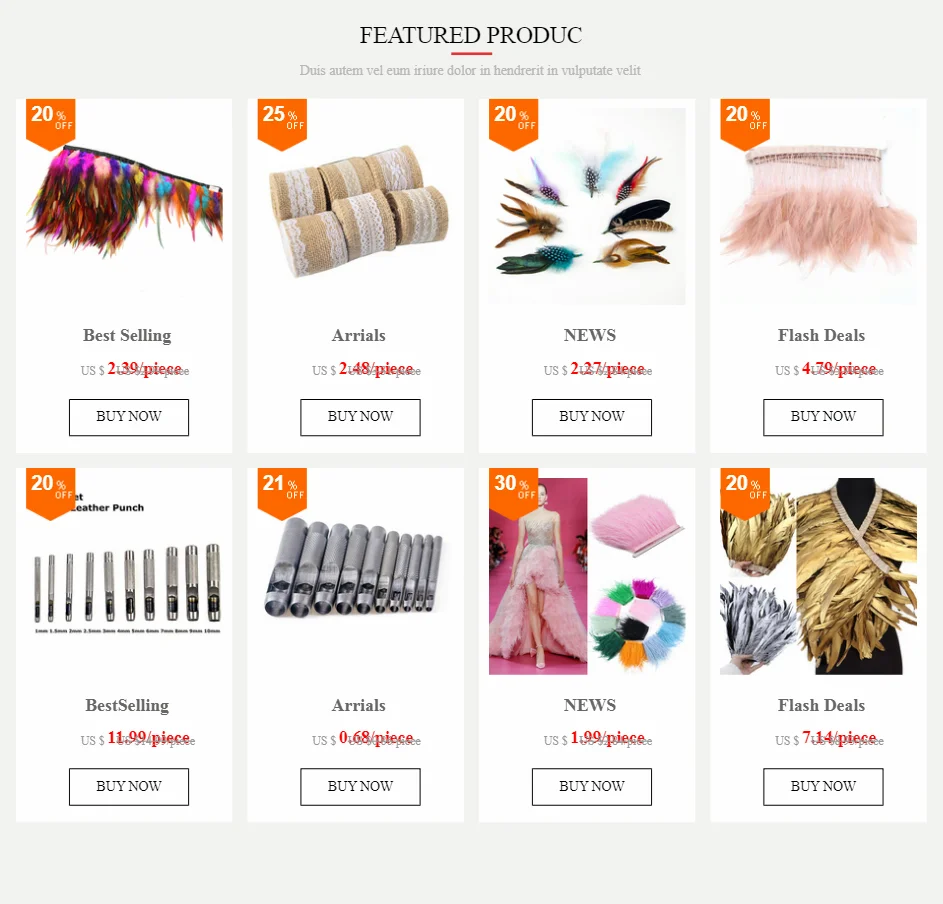This screenshot has width=943, height=904.
Task: Click the 30% OFF badge on pink dress
Action: tap(514, 492)
